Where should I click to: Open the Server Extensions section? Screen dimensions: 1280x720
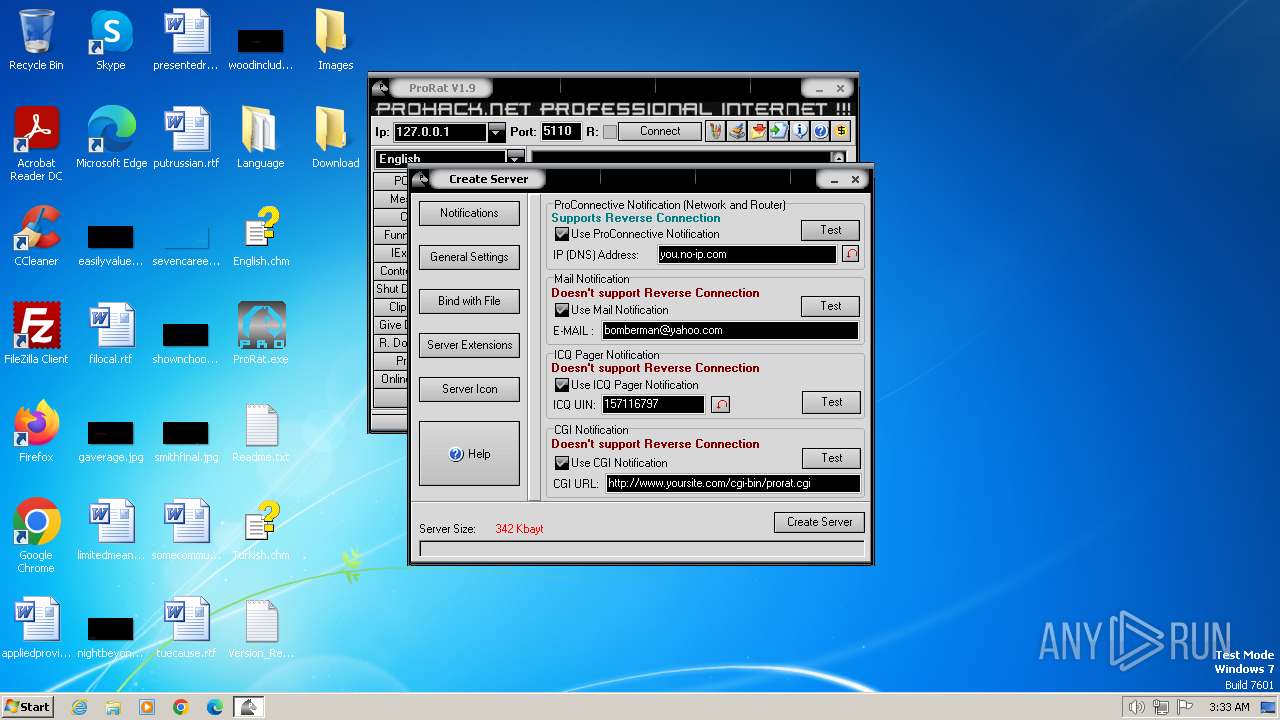[469, 345]
